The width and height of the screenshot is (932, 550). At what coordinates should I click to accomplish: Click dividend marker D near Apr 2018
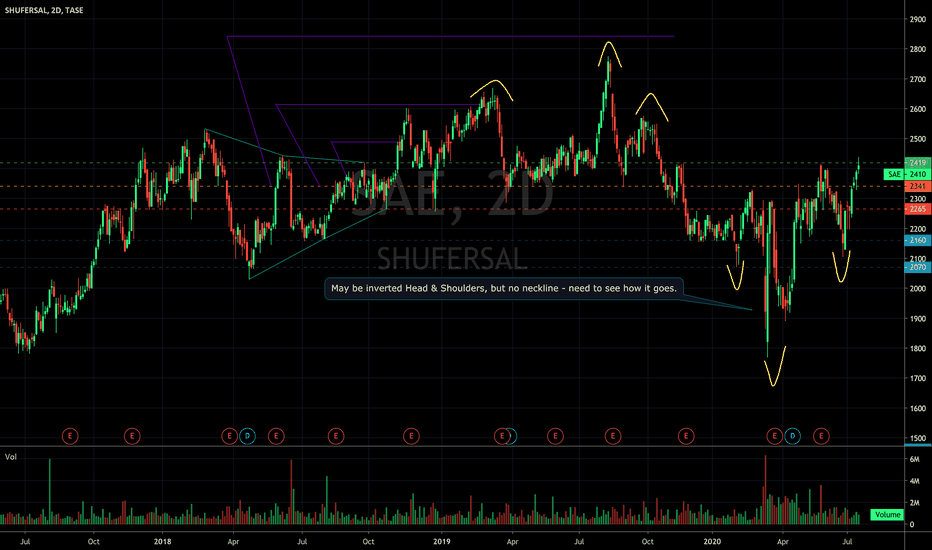point(247,436)
